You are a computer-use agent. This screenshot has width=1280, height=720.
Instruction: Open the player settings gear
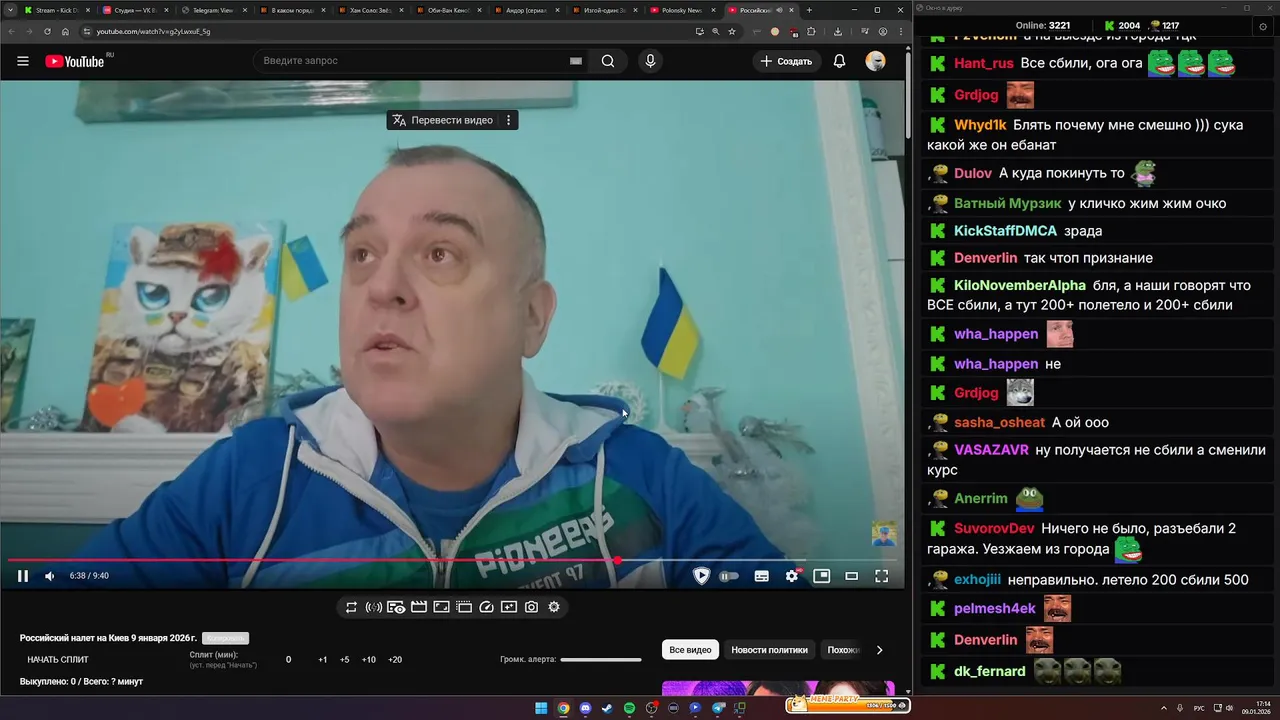click(x=792, y=576)
